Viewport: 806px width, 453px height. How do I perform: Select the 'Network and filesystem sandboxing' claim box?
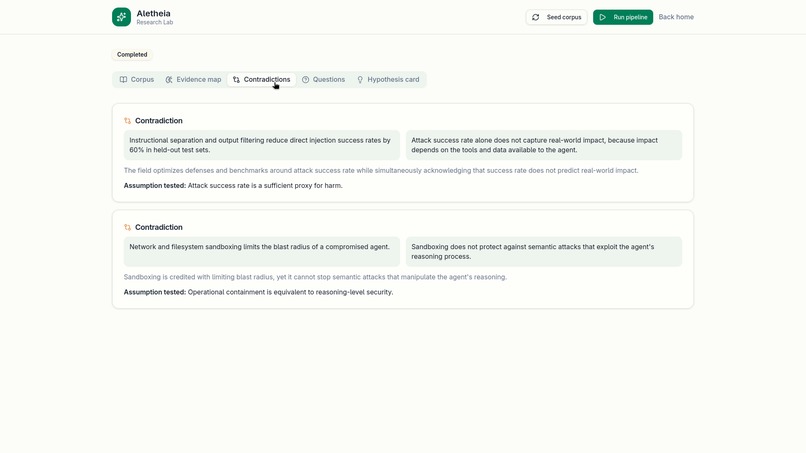coord(262,251)
